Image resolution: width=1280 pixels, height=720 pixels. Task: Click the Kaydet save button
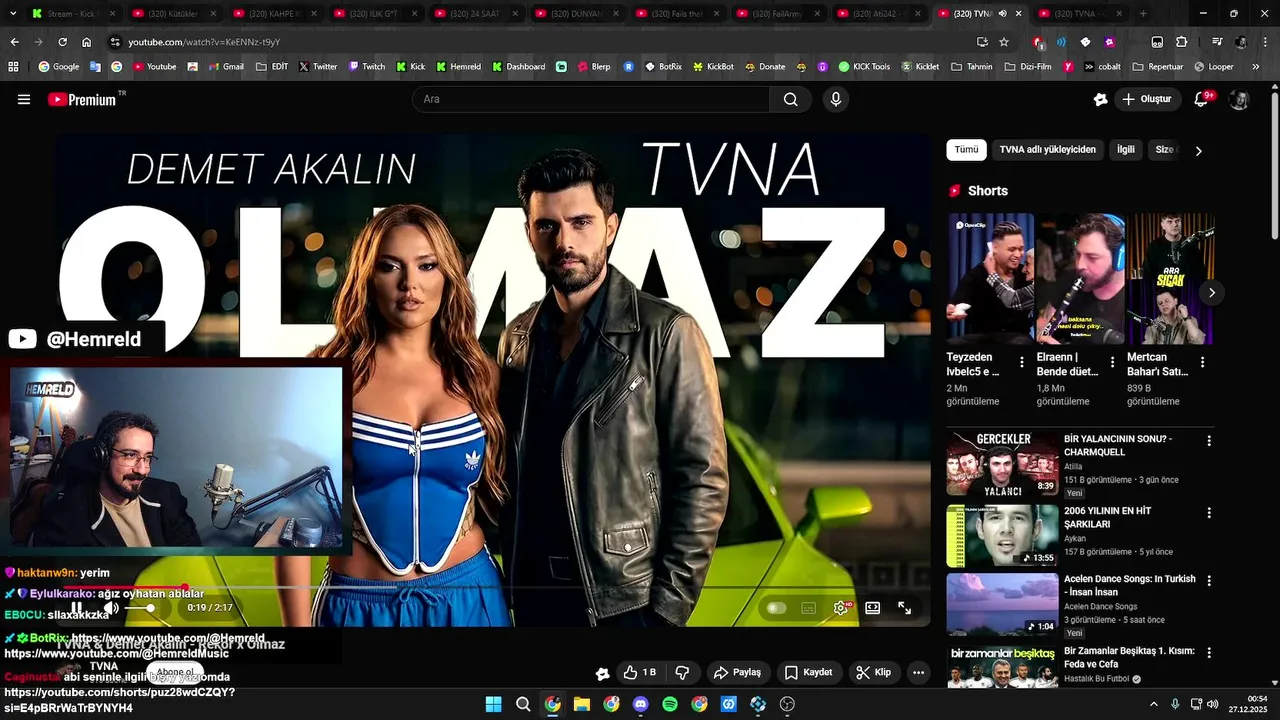coord(808,673)
